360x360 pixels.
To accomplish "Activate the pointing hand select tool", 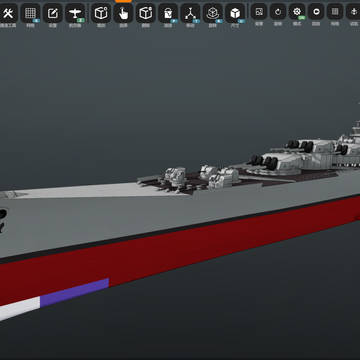I will tap(123, 13).
